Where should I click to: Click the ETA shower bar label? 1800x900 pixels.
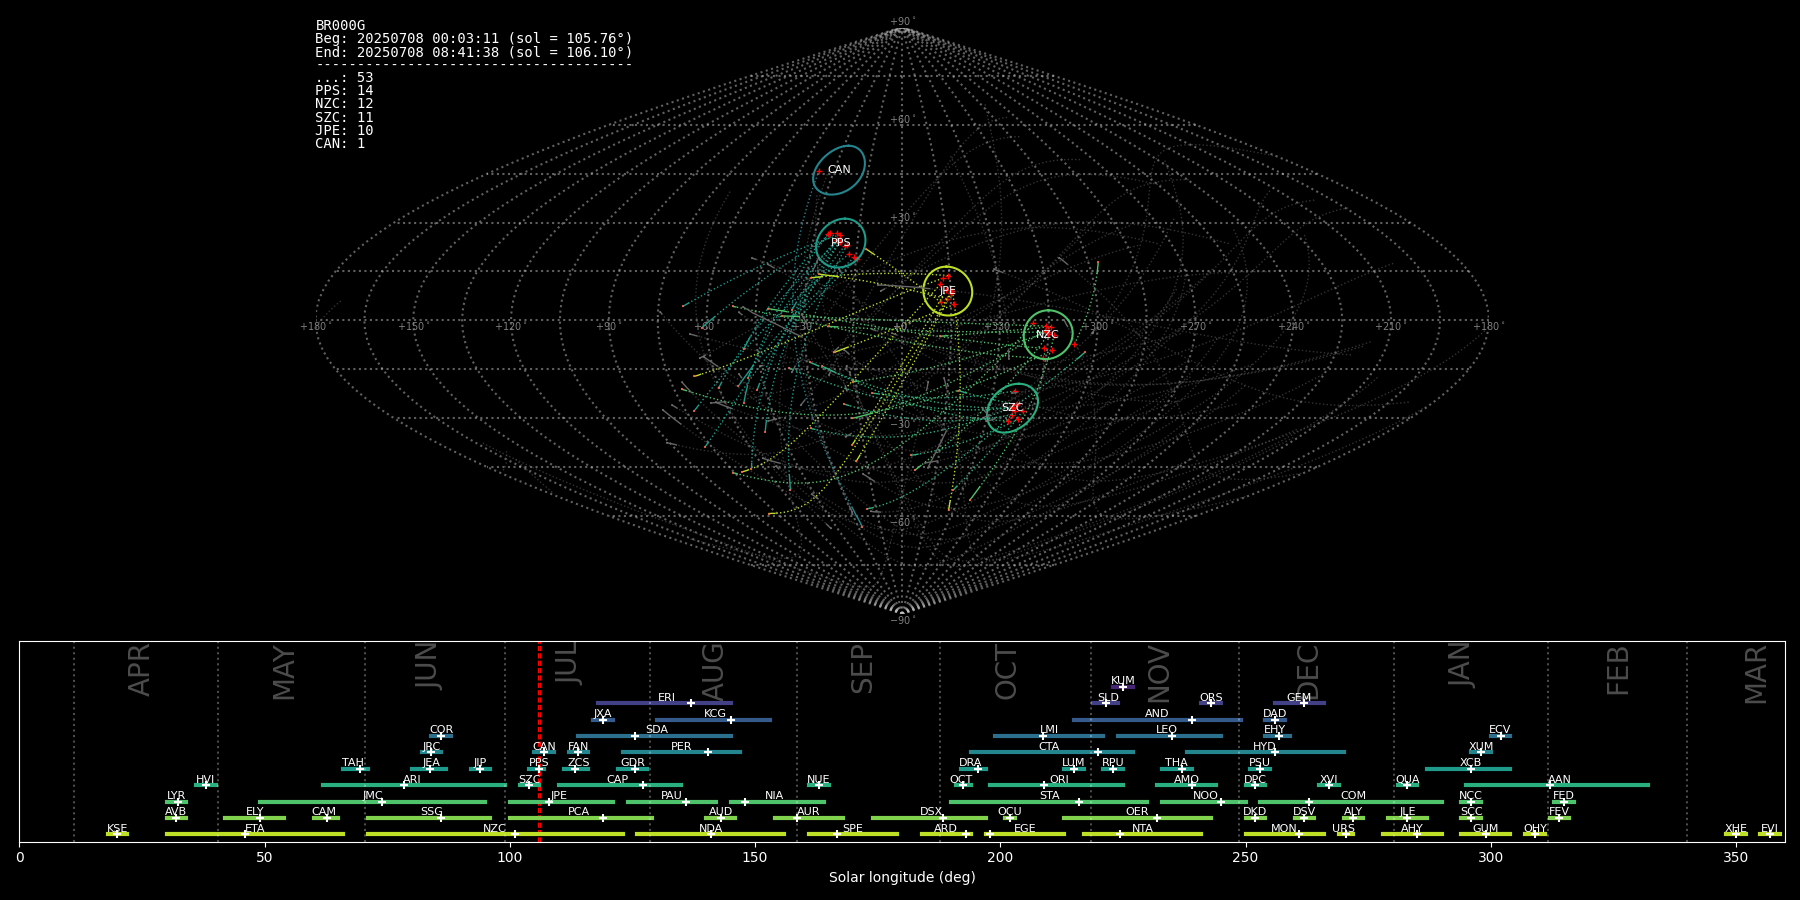[x=255, y=829]
